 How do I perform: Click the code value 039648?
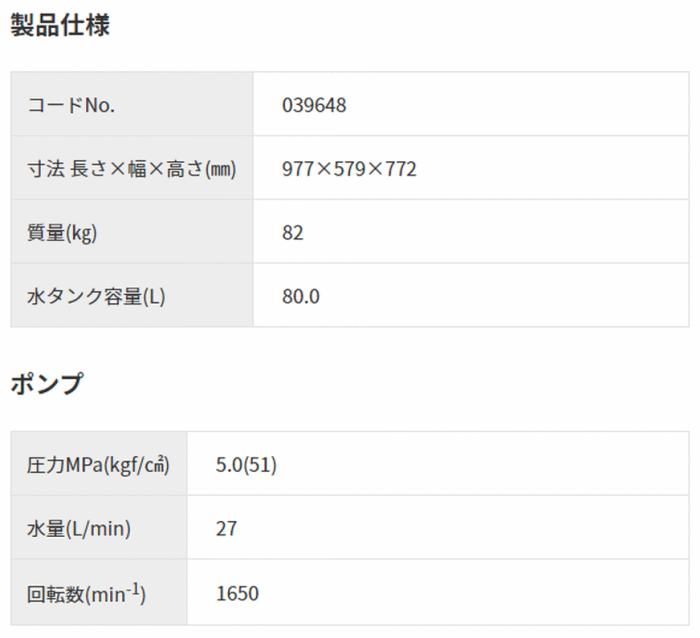[314, 105]
